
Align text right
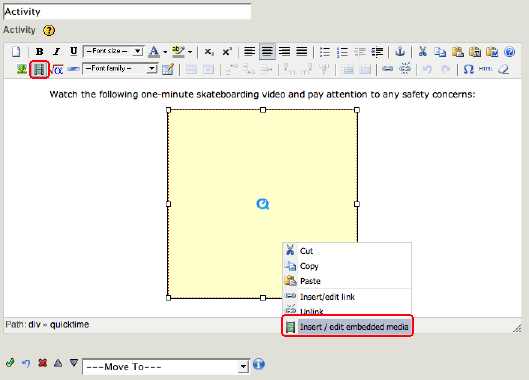tap(284, 52)
